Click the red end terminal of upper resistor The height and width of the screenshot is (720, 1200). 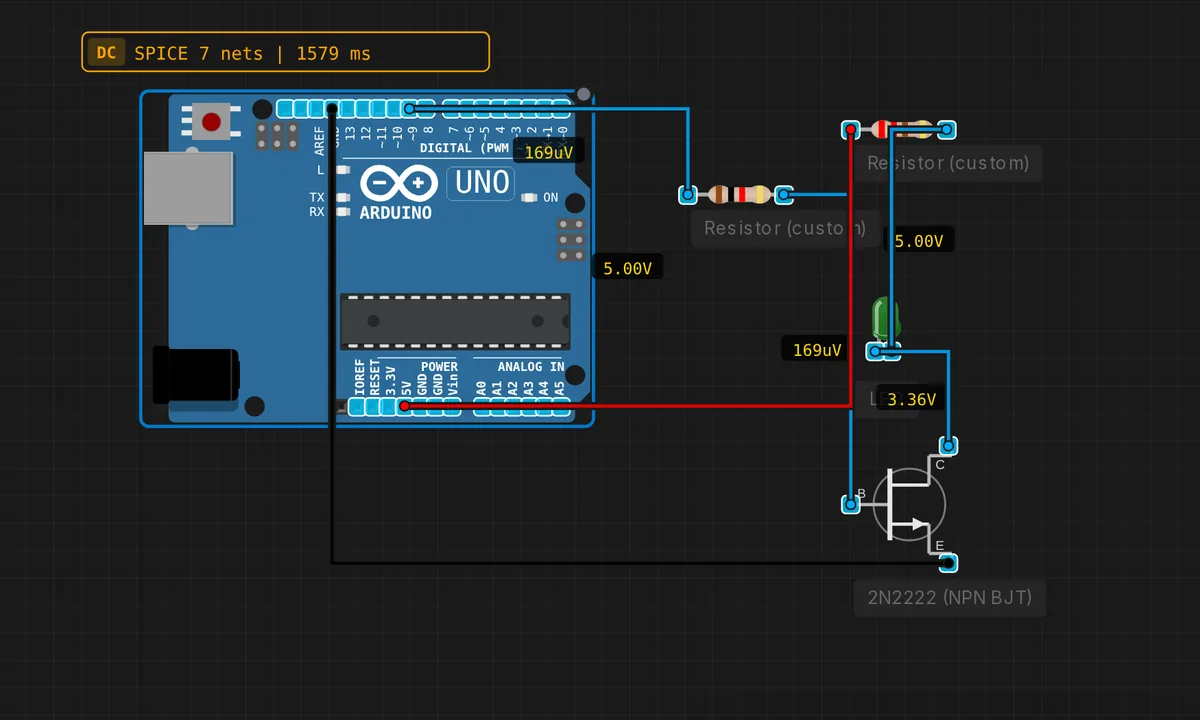850,129
